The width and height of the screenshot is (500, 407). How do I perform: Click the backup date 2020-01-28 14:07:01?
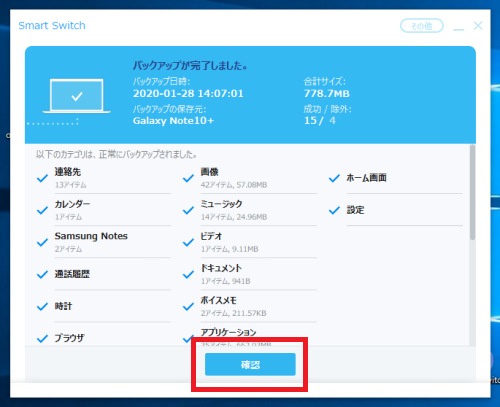(x=188, y=93)
